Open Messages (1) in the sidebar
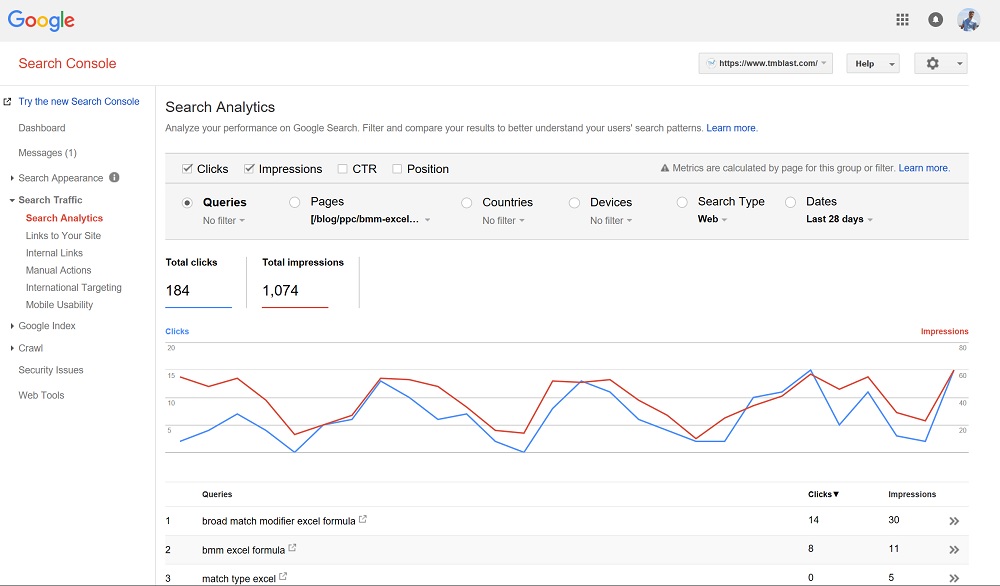This screenshot has height=586, width=1000. (47, 153)
